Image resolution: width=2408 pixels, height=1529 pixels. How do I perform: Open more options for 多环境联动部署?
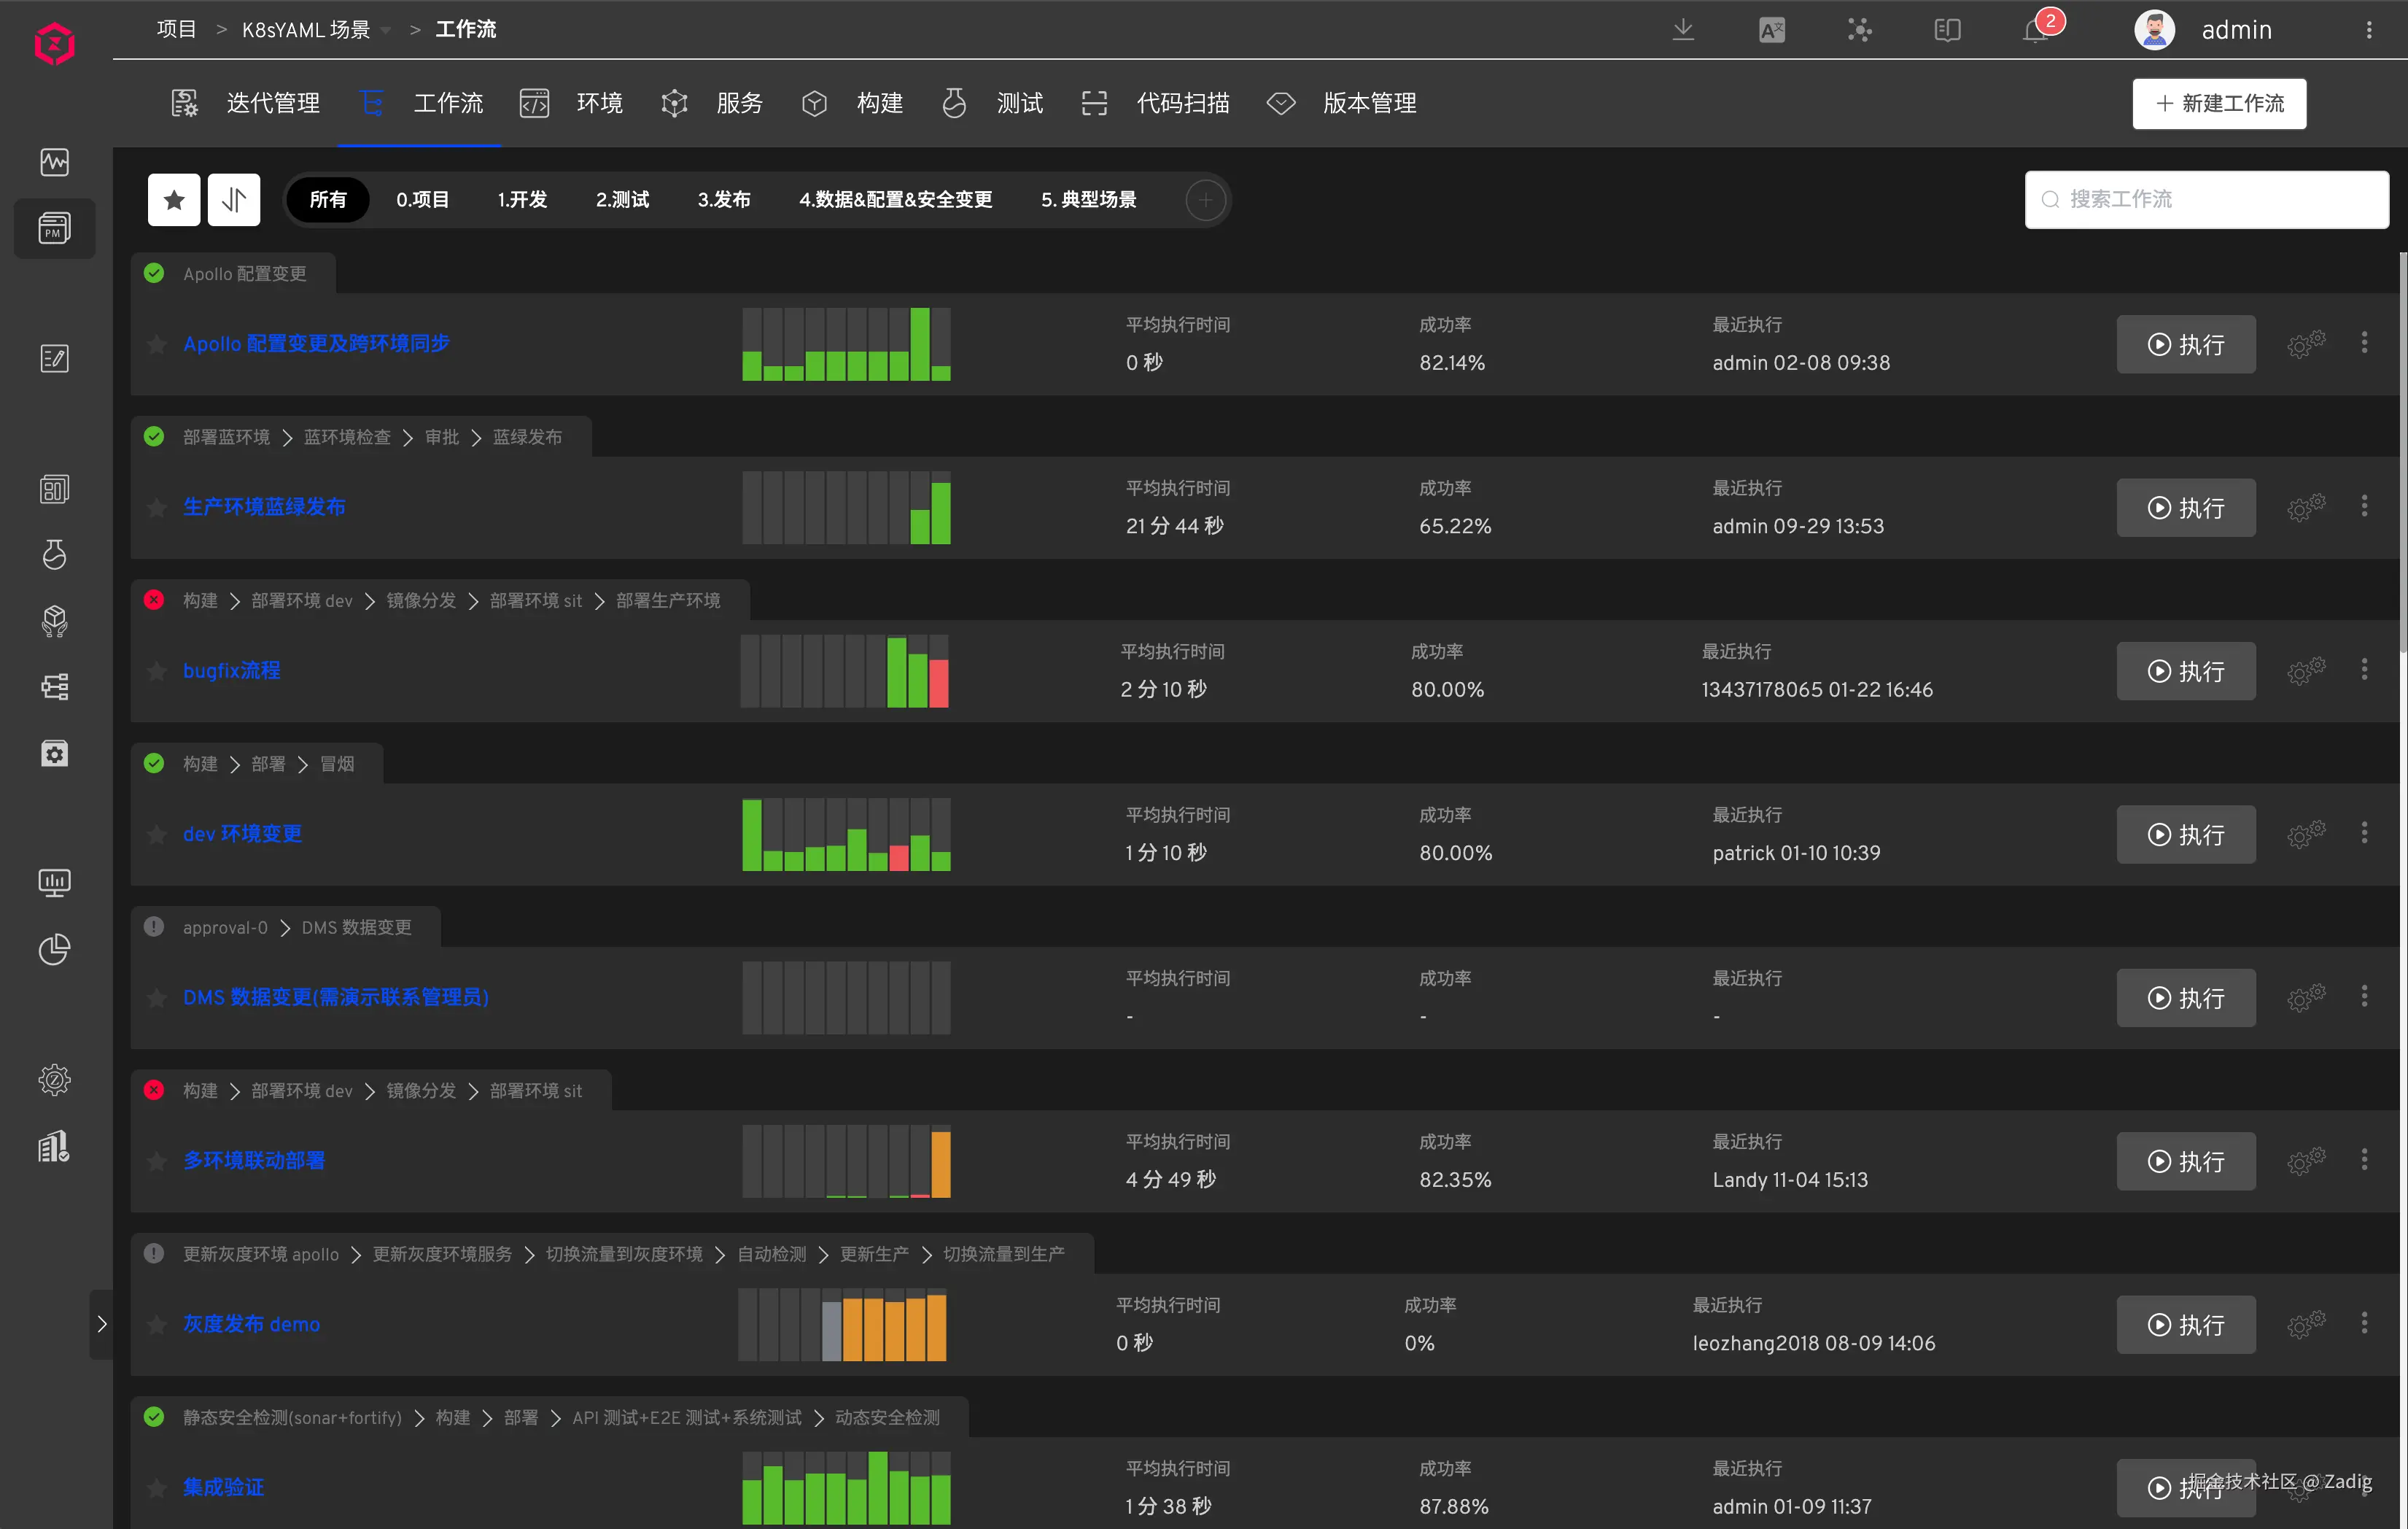click(x=2364, y=1160)
